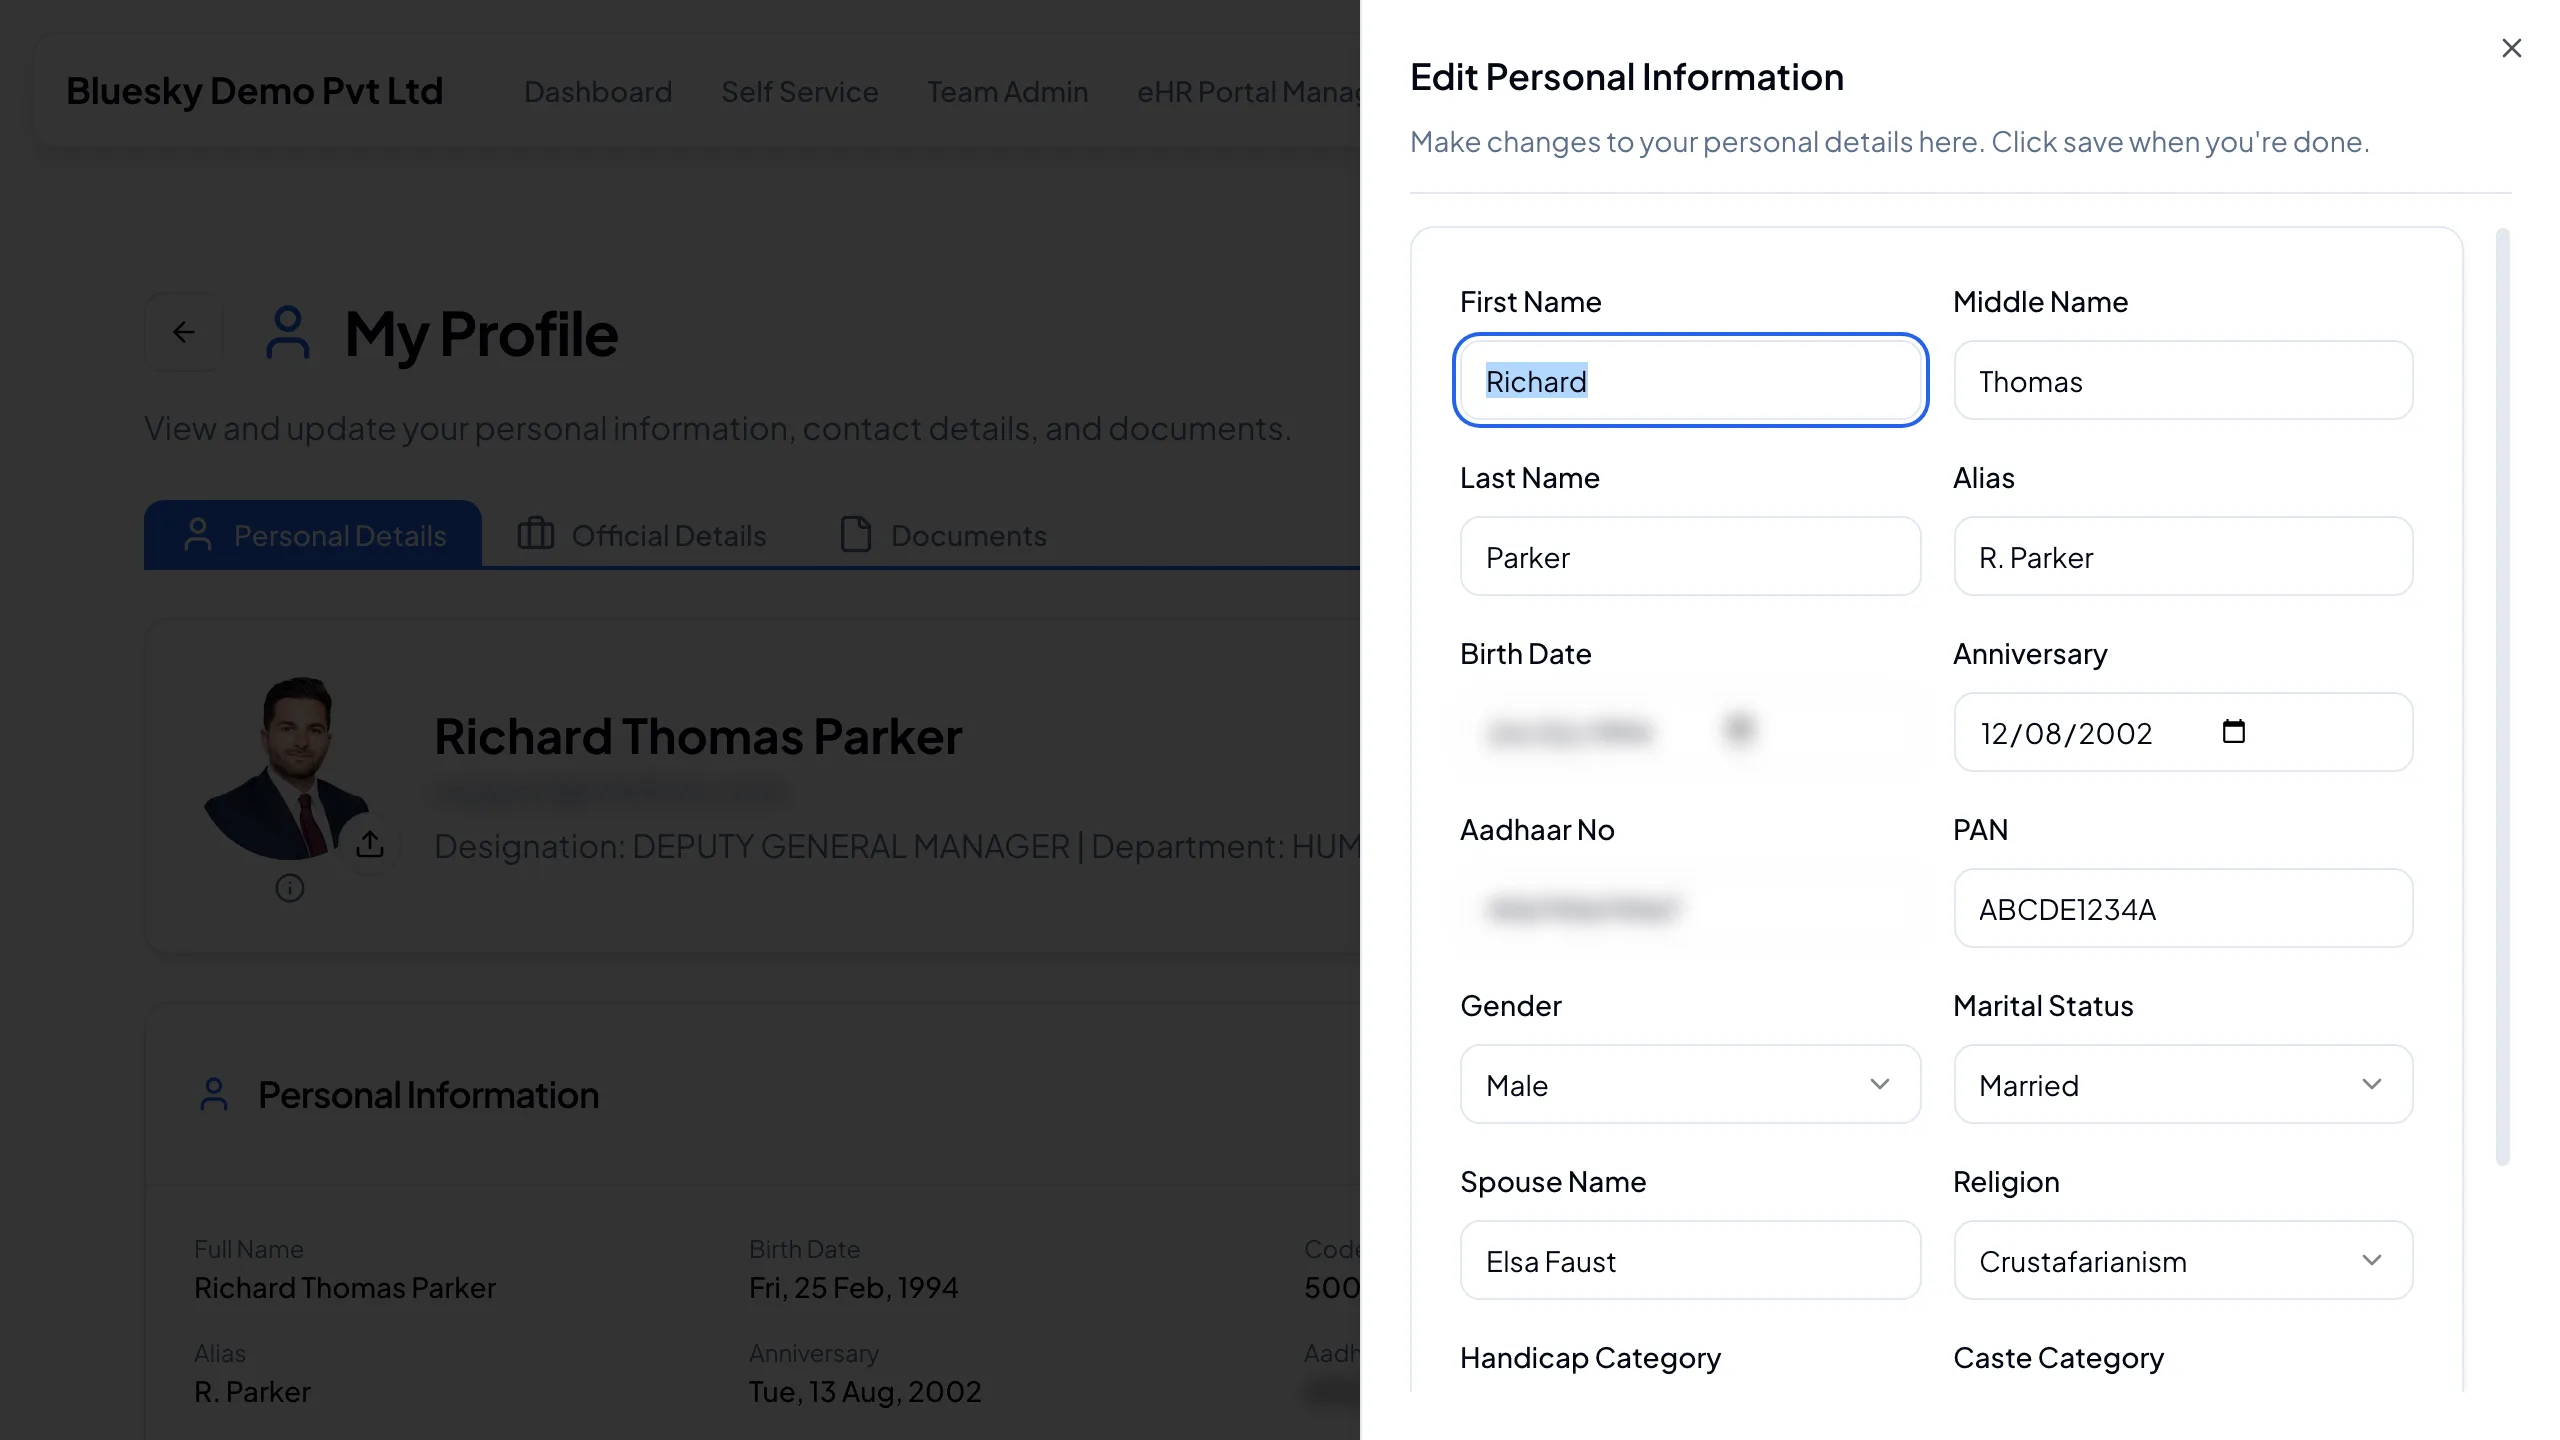Open the Anniversary calendar picker icon
Screen dimensions: 2560x1440
point(2233,732)
